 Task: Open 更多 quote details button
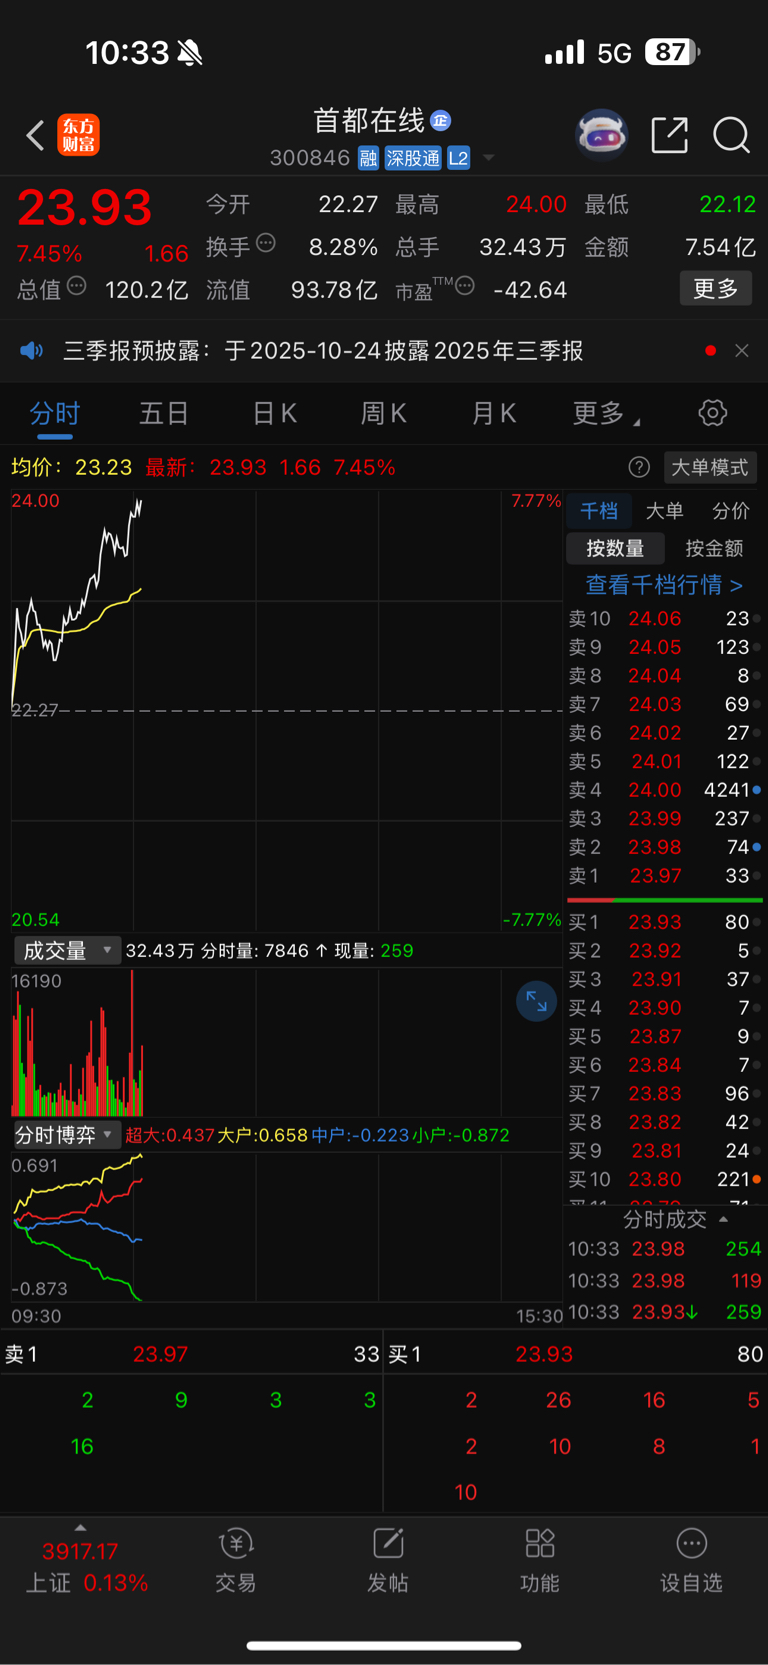pyautogui.click(x=715, y=288)
